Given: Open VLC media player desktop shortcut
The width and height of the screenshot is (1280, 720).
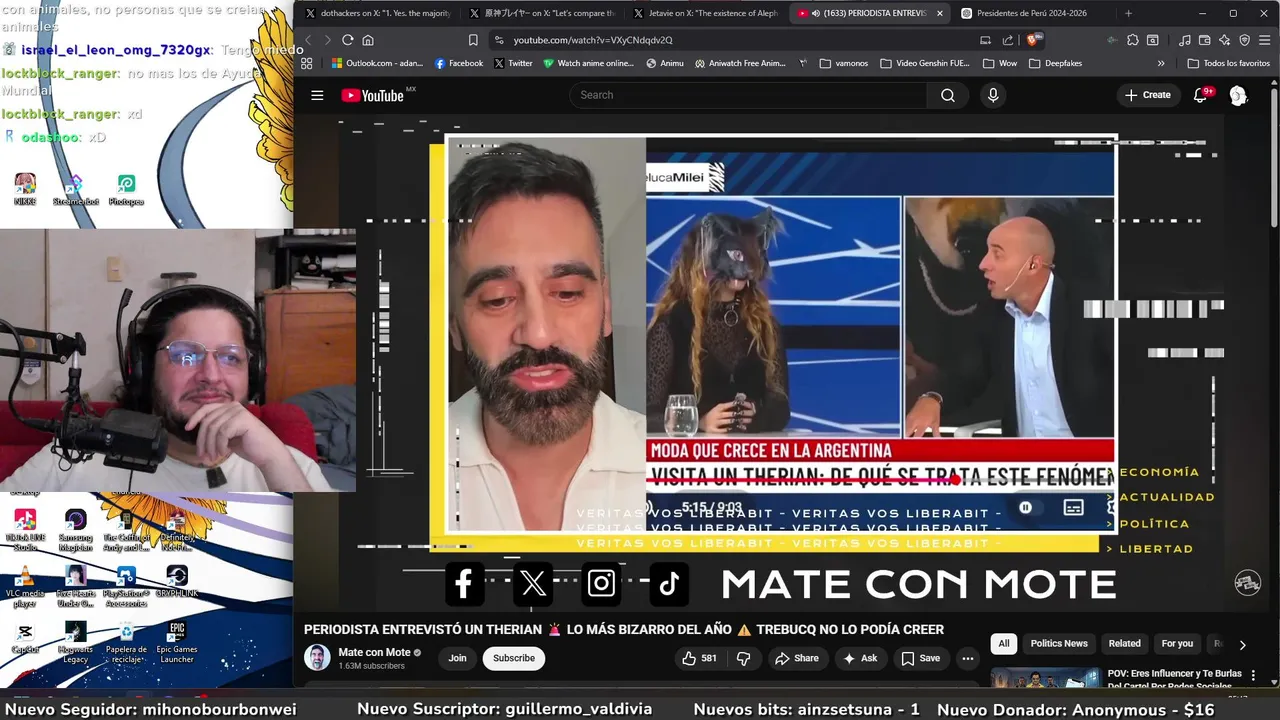Looking at the screenshot, I should coord(25,587).
